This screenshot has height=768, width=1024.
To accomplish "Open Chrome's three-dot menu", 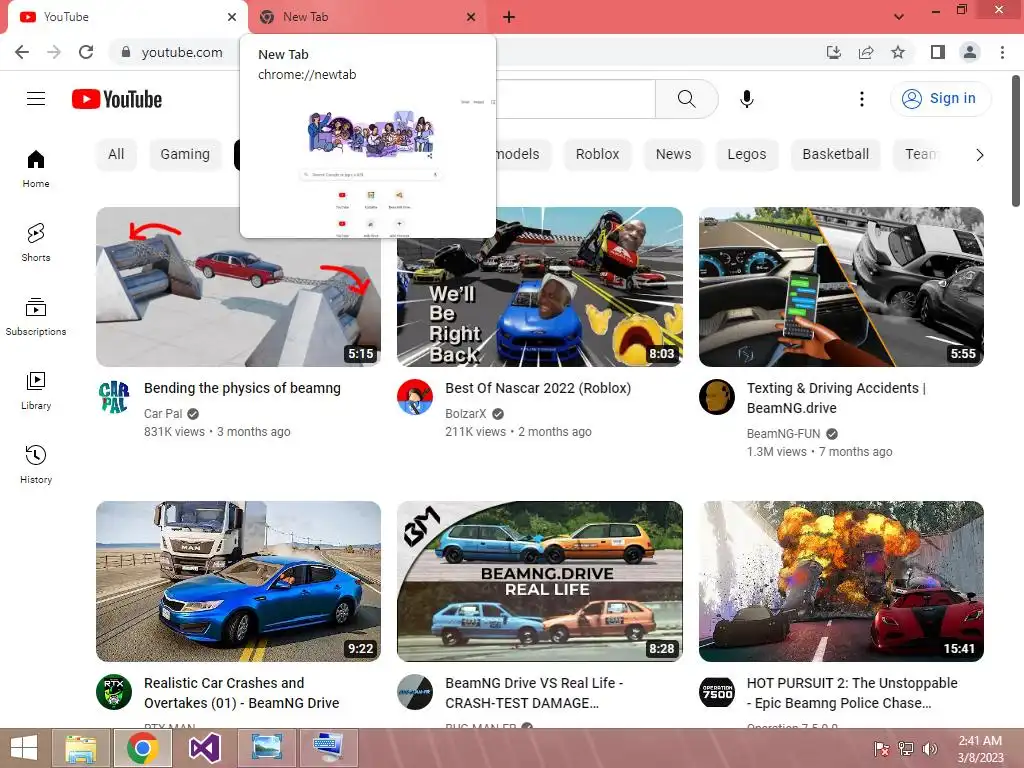I will tap(1002, 52).
